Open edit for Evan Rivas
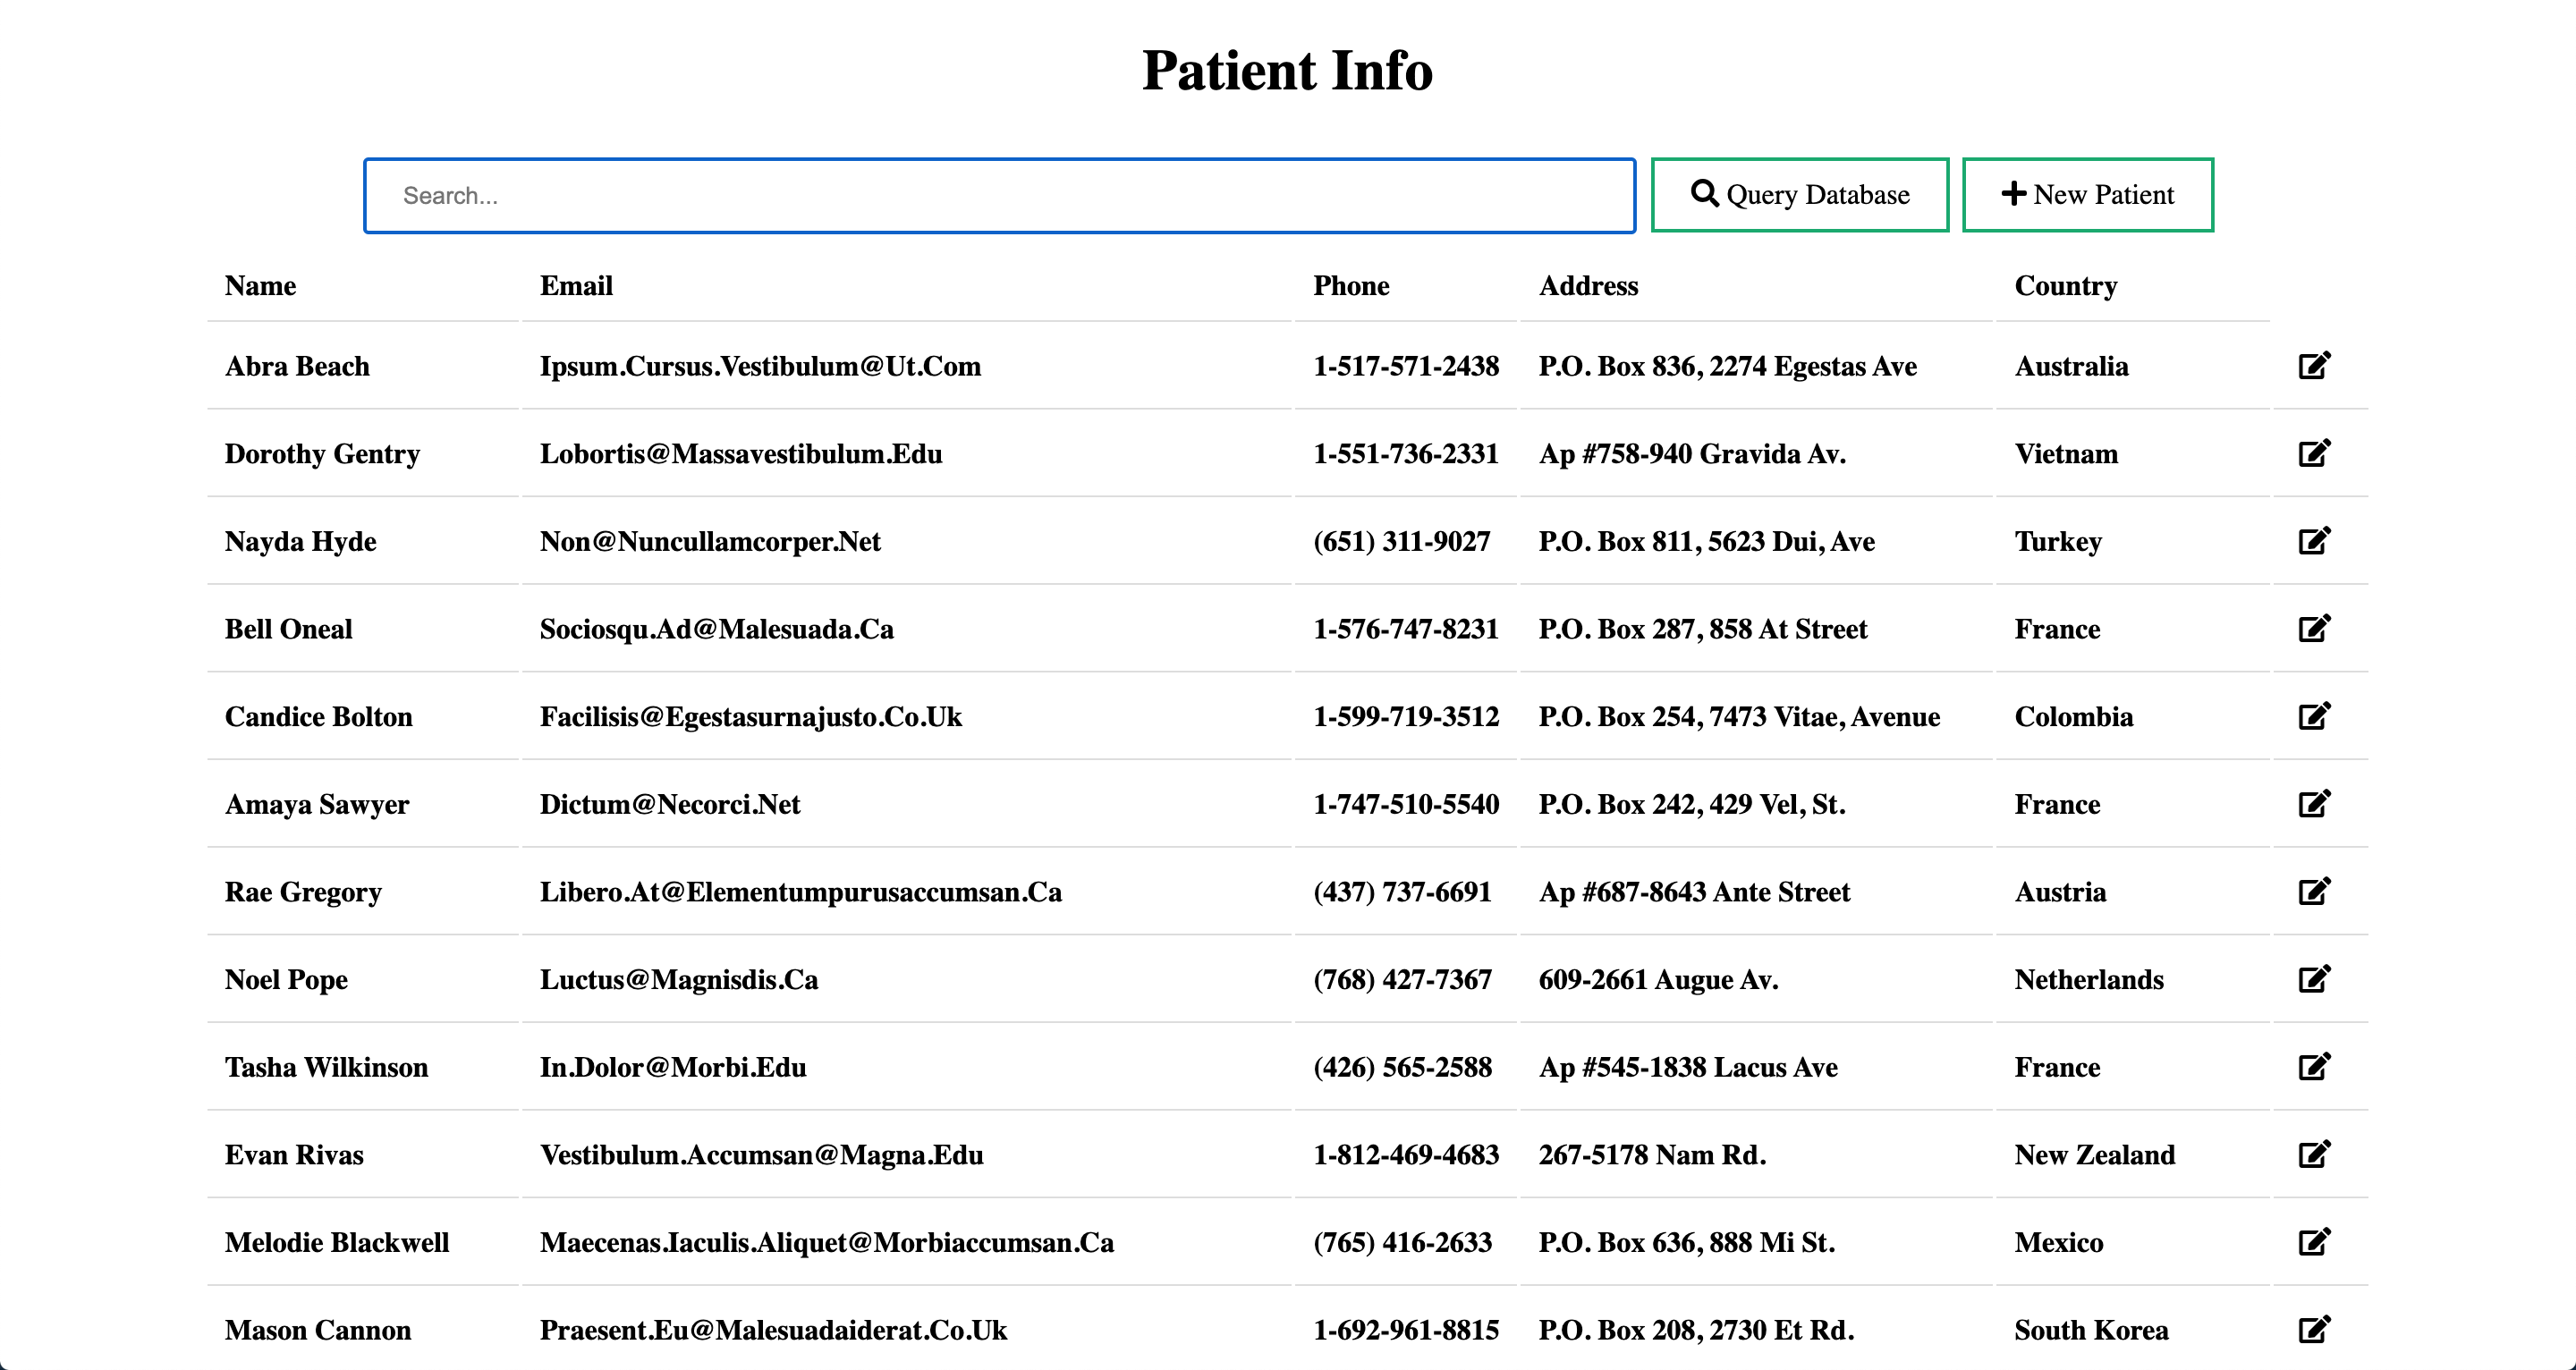2576x1370 pixels. click(x=2313, y=1154)
